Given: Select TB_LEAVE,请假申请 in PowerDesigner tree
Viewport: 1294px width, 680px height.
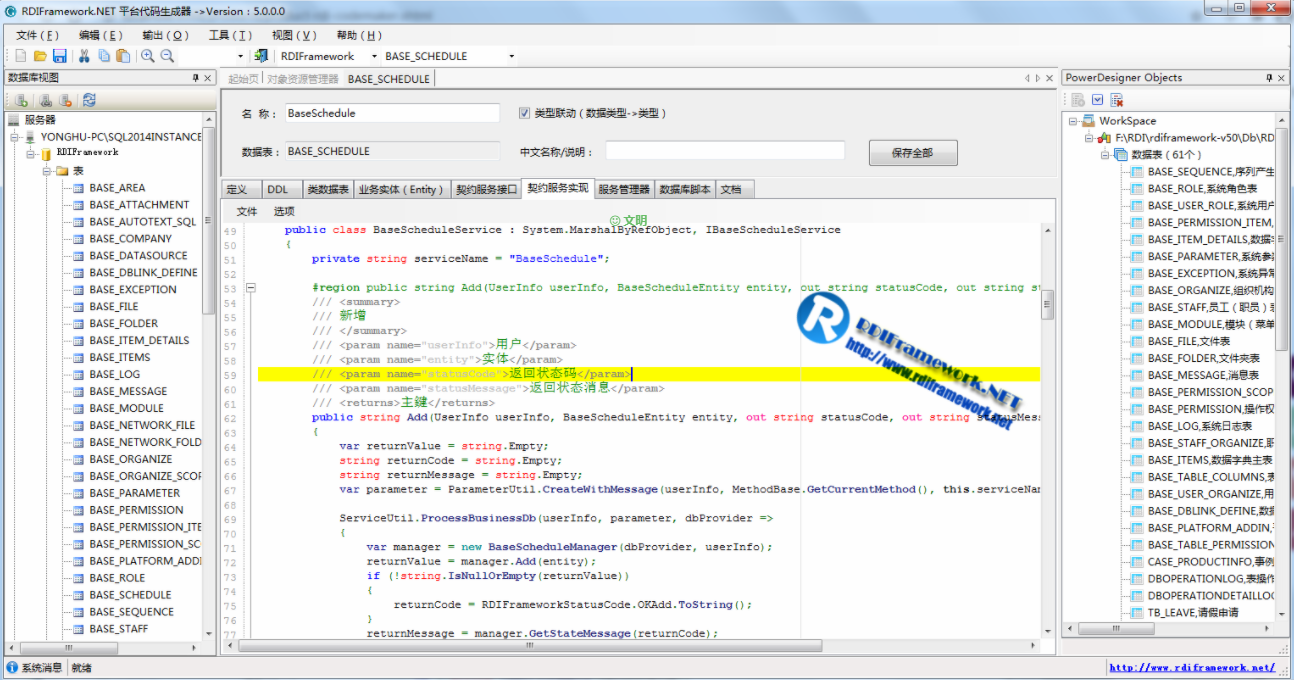Looking at the screenshot, I should [x=1193, y=613].
